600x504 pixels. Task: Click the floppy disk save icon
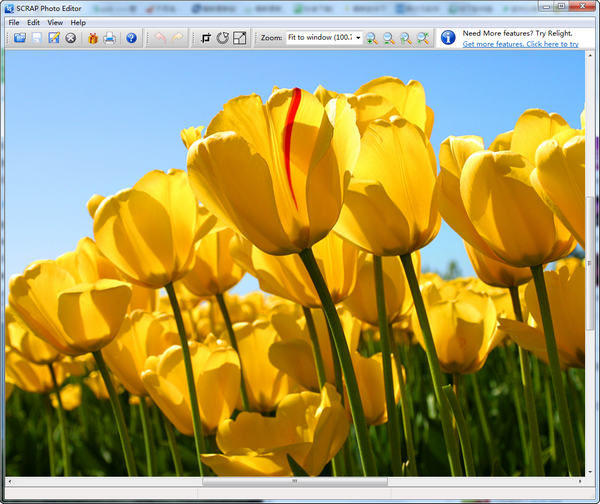coord(37,38)
